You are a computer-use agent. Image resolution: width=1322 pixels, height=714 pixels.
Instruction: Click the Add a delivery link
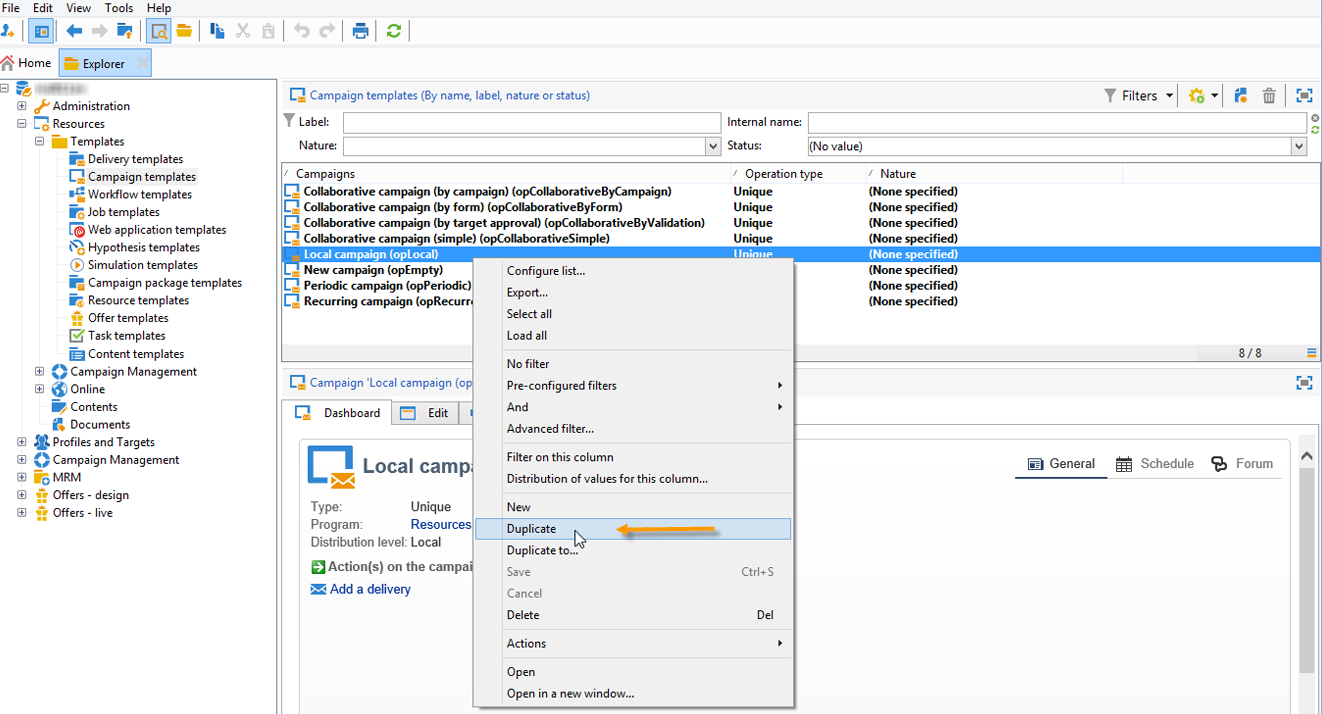click(370, 589)
